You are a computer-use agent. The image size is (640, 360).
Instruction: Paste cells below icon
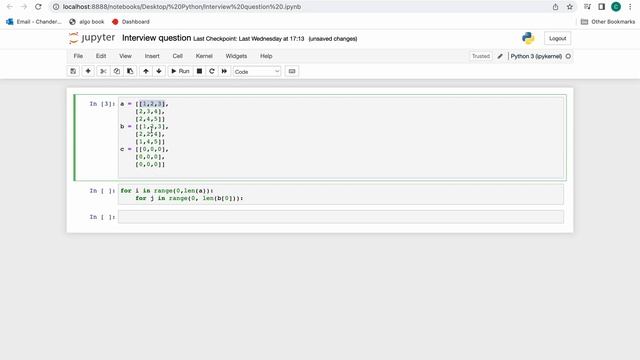click(x=130, y=71)
